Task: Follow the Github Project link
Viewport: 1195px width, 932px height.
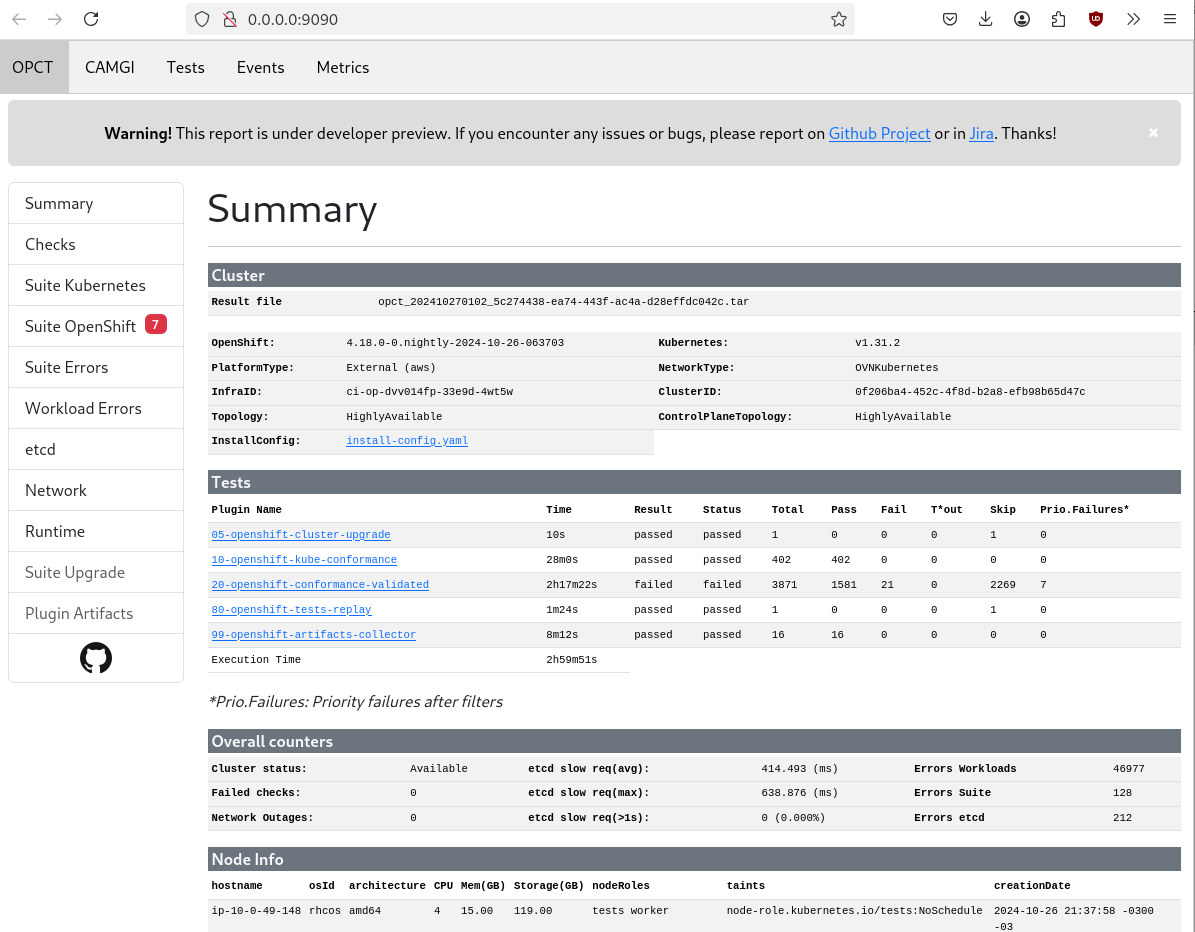Action: tap(879, 133)
